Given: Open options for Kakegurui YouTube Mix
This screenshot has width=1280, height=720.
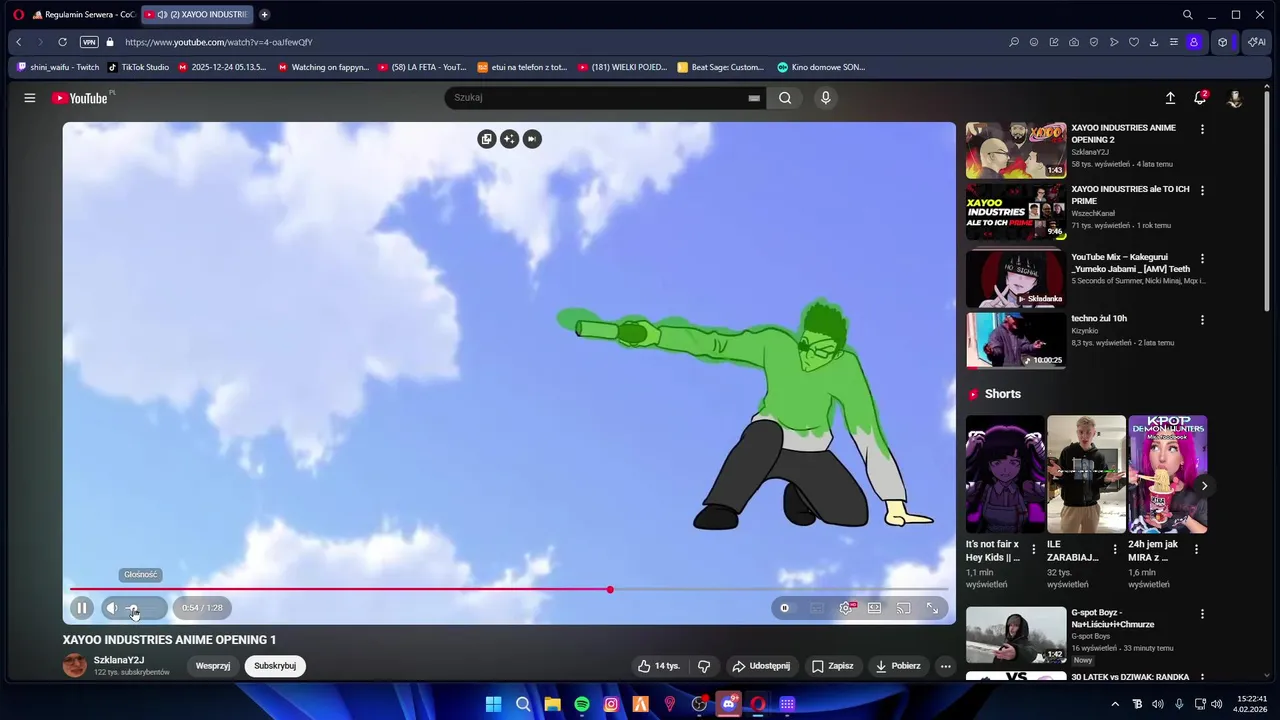Looking at the screenshot, I should [x=1202, y=258].
